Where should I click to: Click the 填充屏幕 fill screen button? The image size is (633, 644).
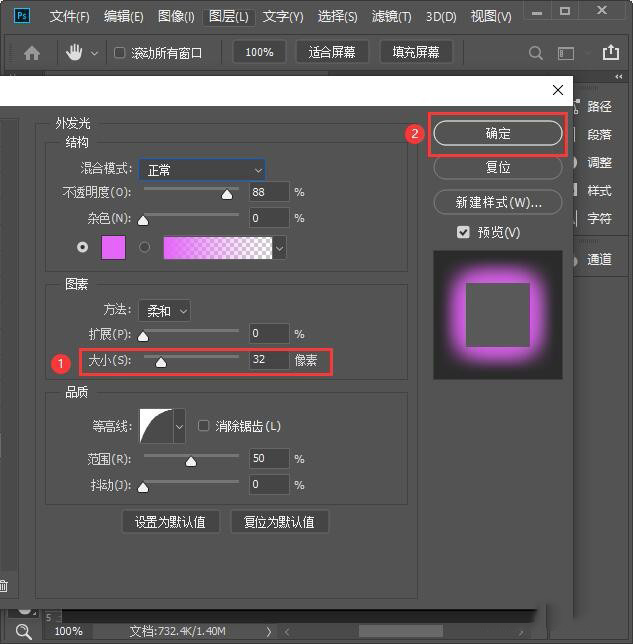pos(416,52)
